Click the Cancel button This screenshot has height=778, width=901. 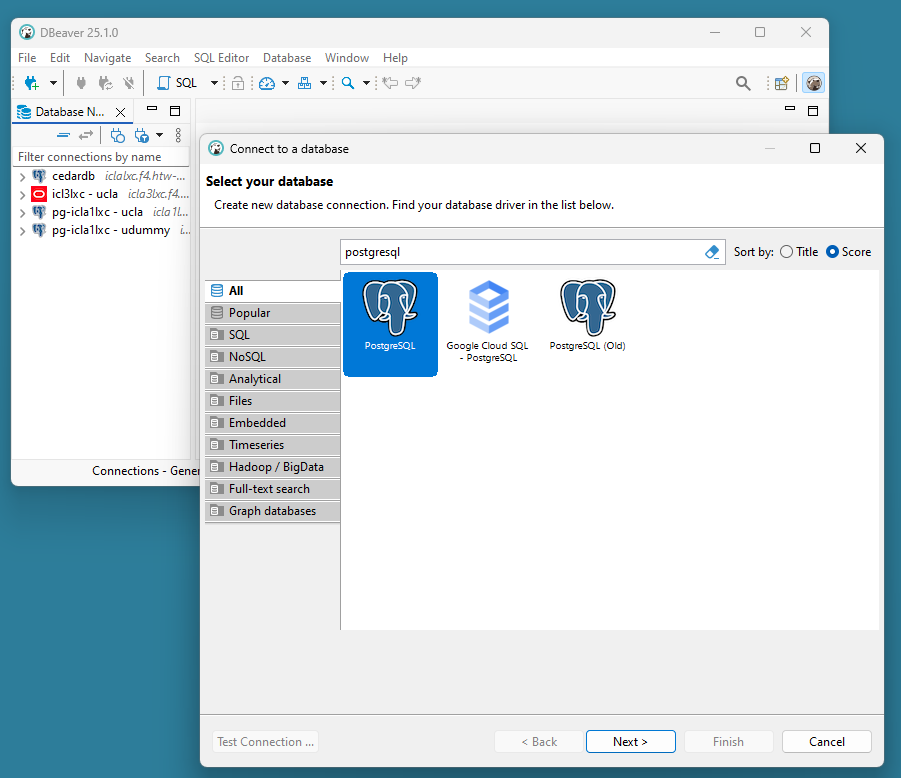[826, 742]
